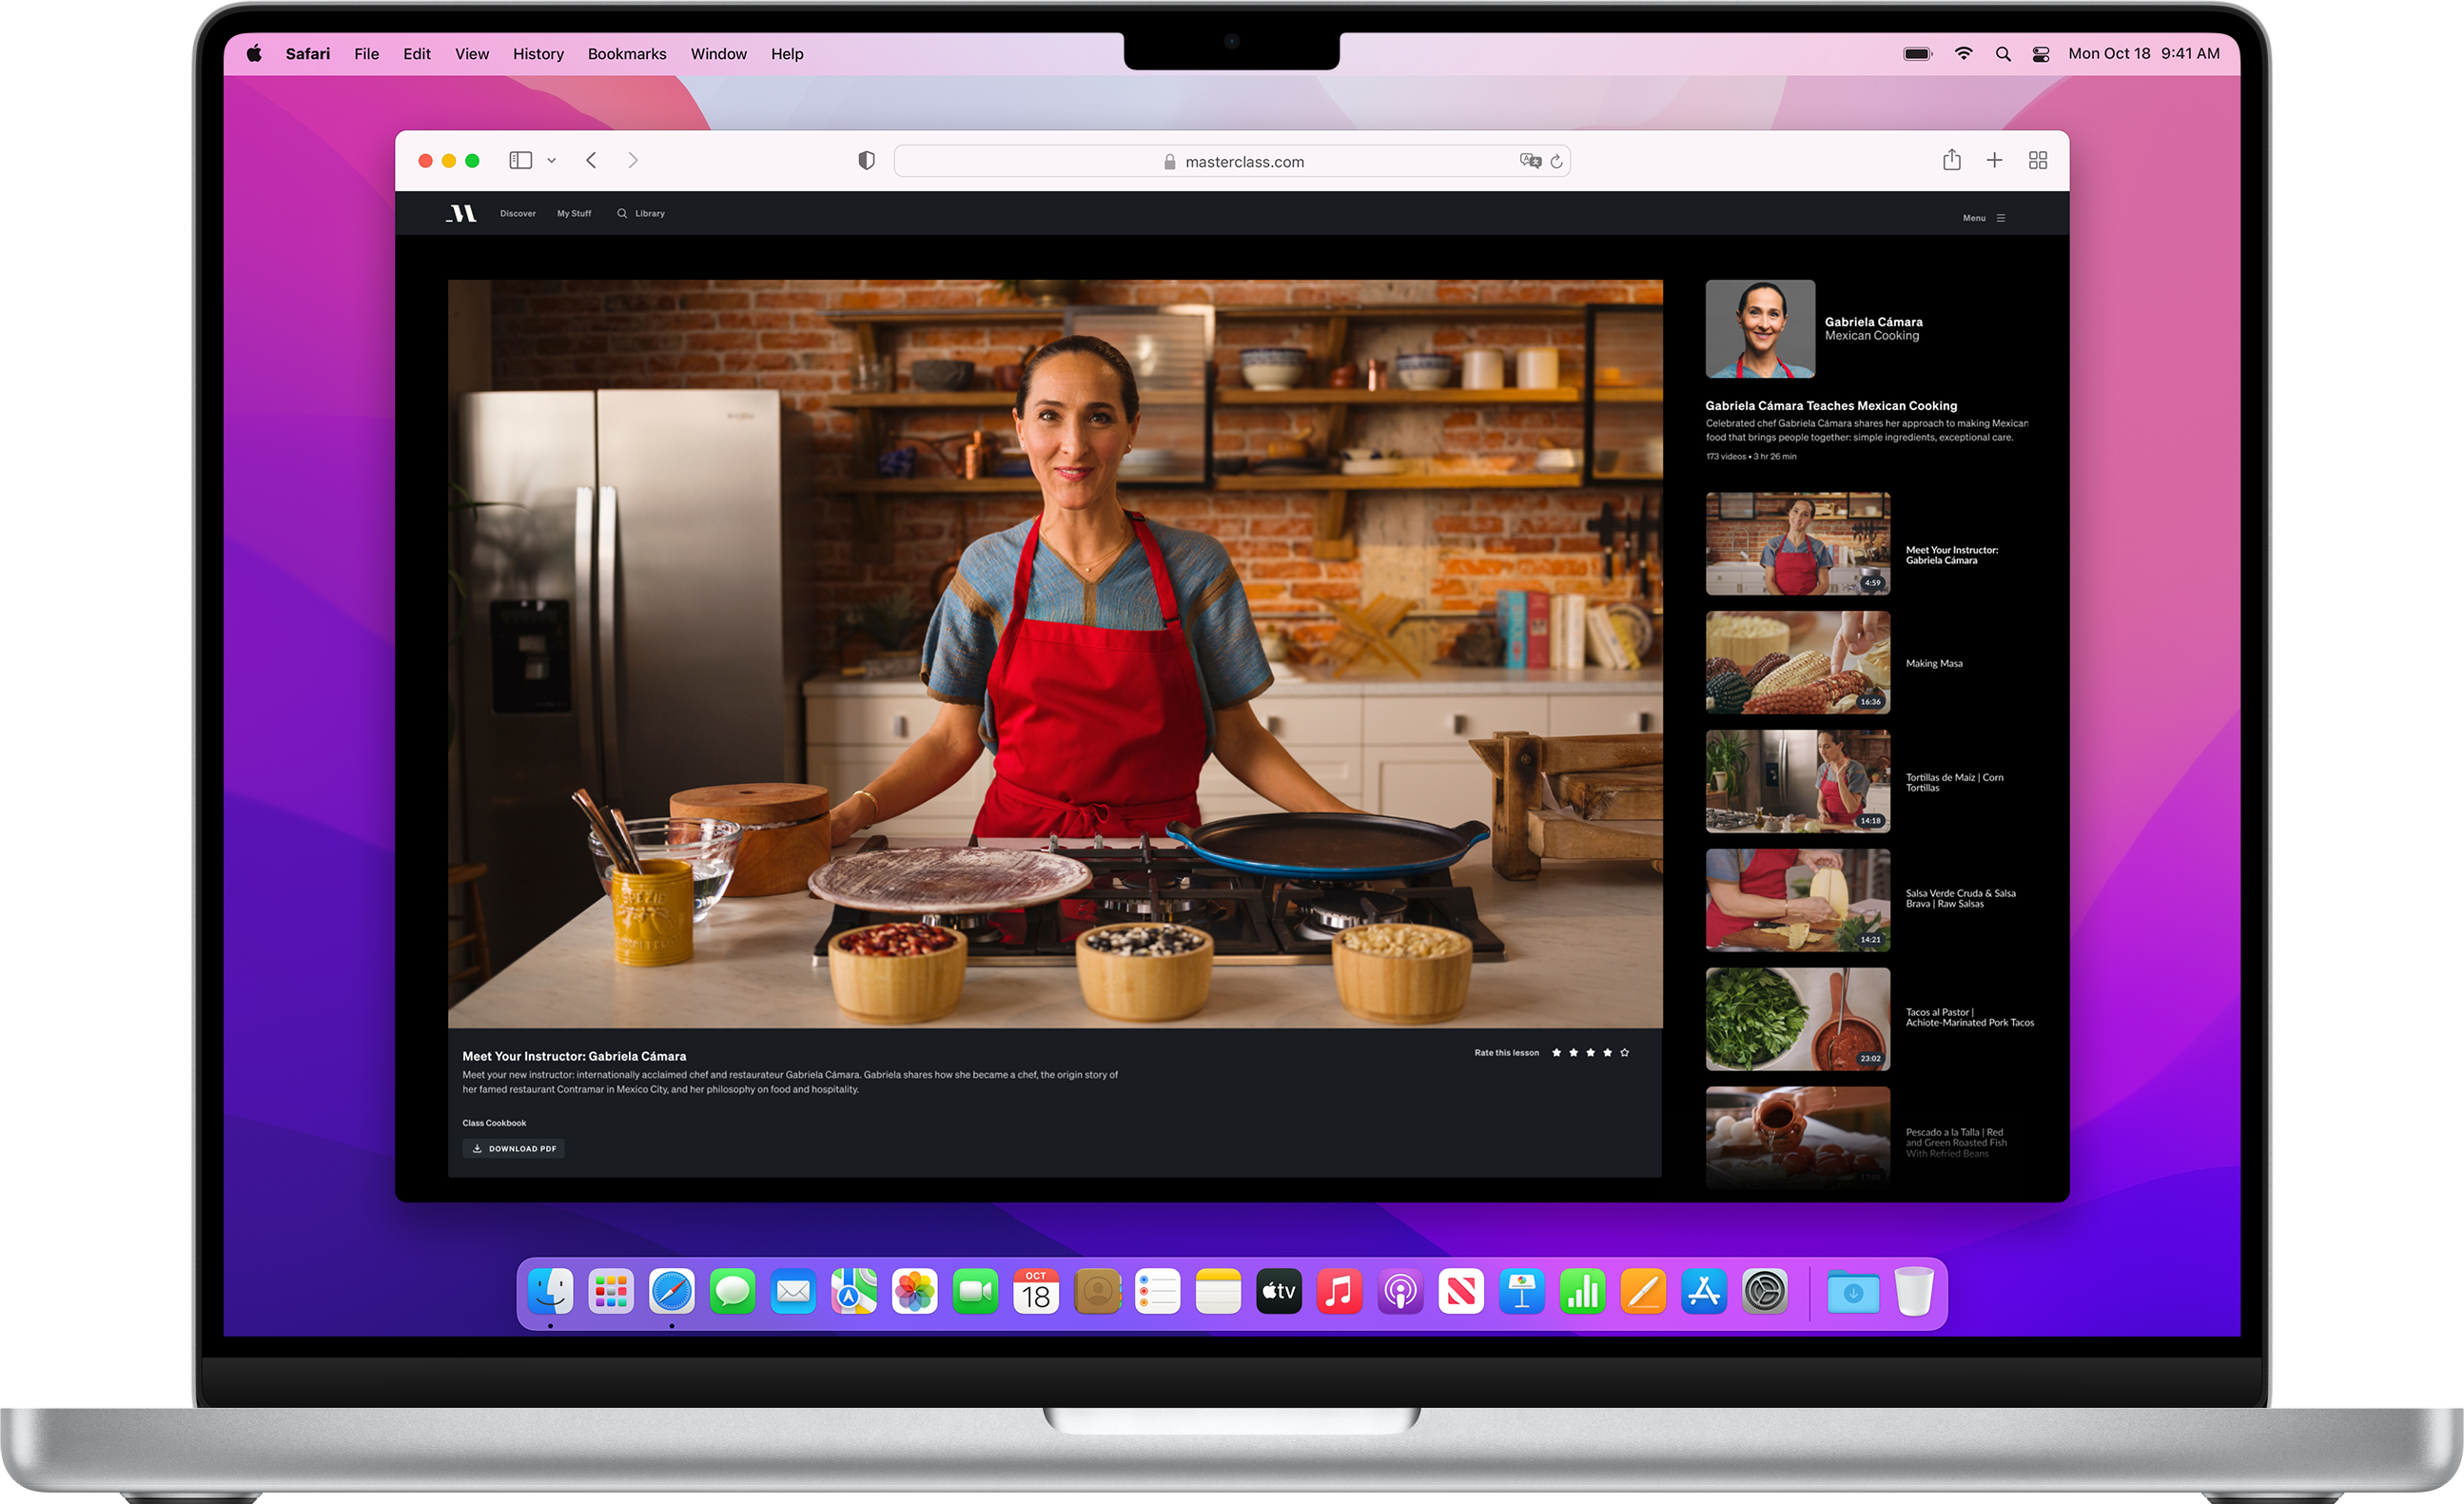Open the Bookmarks menu
The height and width of the screenshot is (1504, 2464).
tap(627, 54)
